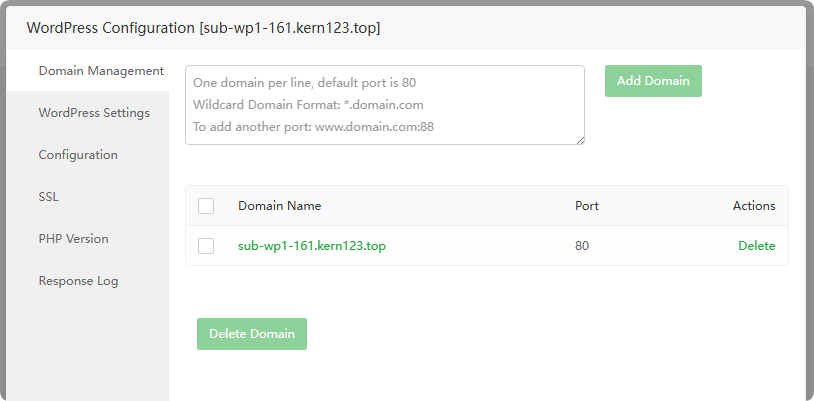This screenshot has height=401, width=814.
Task: Open the Configuration sidebar tab
Action: click(x=78, y=155)
